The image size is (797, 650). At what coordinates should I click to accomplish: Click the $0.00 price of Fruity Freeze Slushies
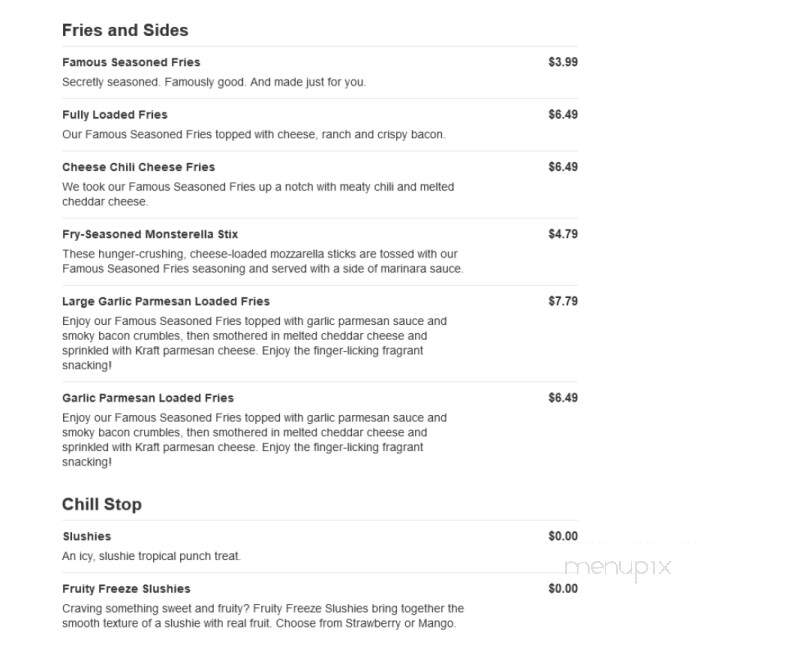563,589
